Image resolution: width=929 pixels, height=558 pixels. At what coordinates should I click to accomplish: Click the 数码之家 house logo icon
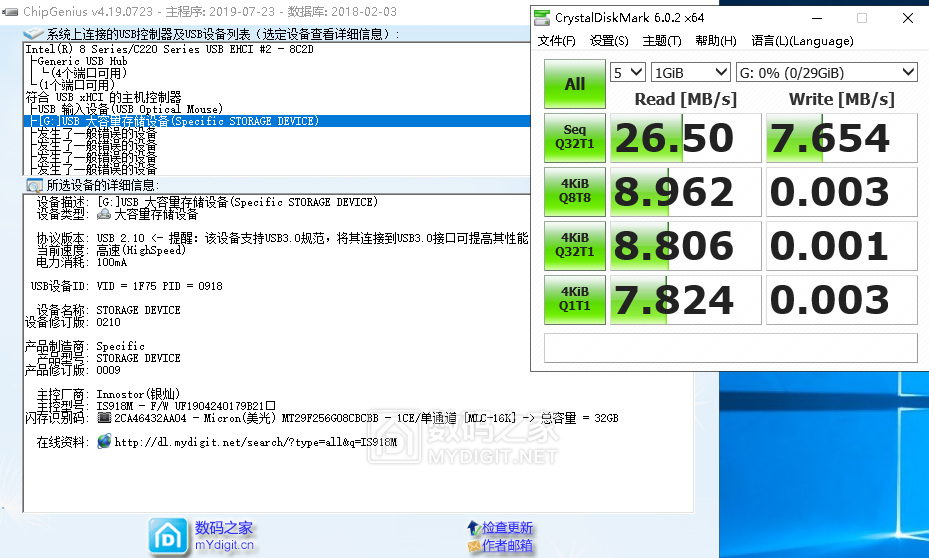(168, 537)
